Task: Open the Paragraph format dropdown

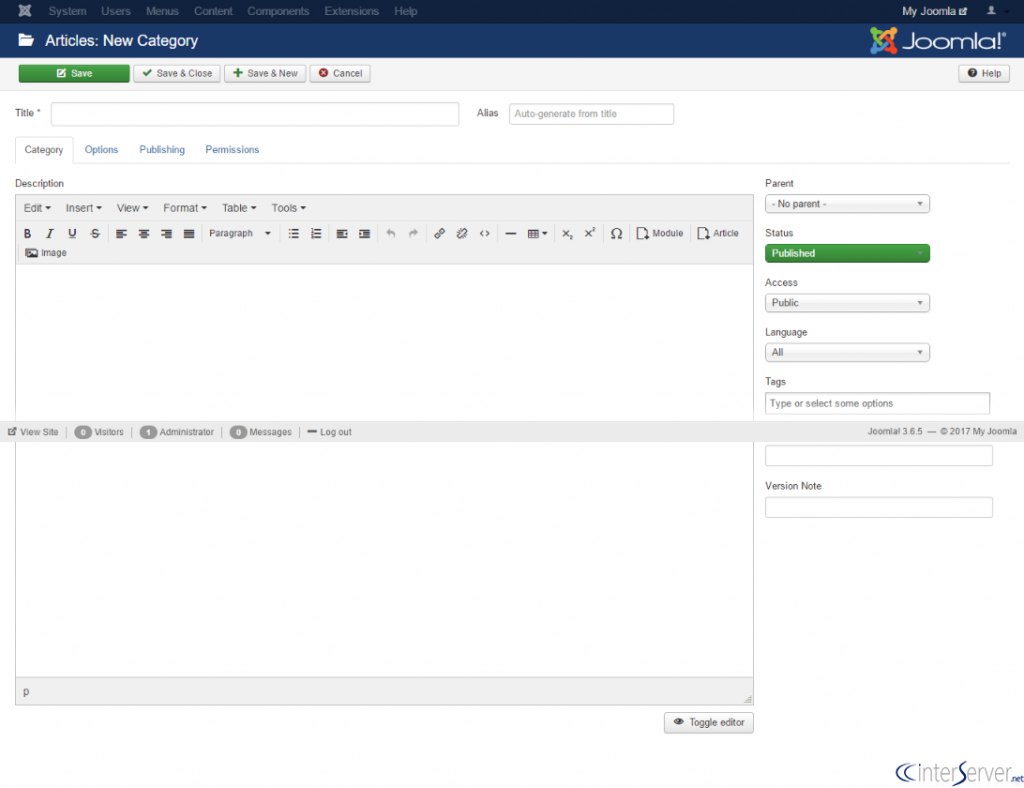Action: [240, 234]
